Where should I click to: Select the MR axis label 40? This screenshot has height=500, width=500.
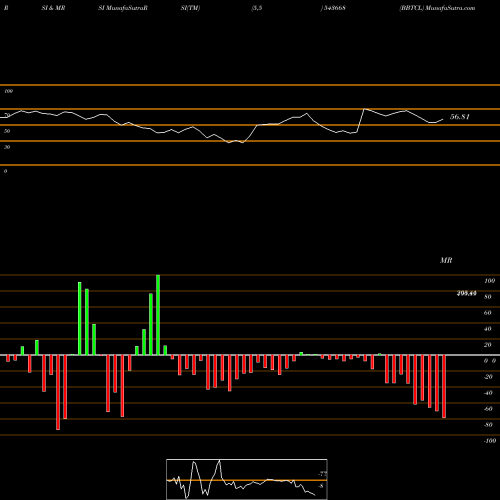(x=488, y=329)
